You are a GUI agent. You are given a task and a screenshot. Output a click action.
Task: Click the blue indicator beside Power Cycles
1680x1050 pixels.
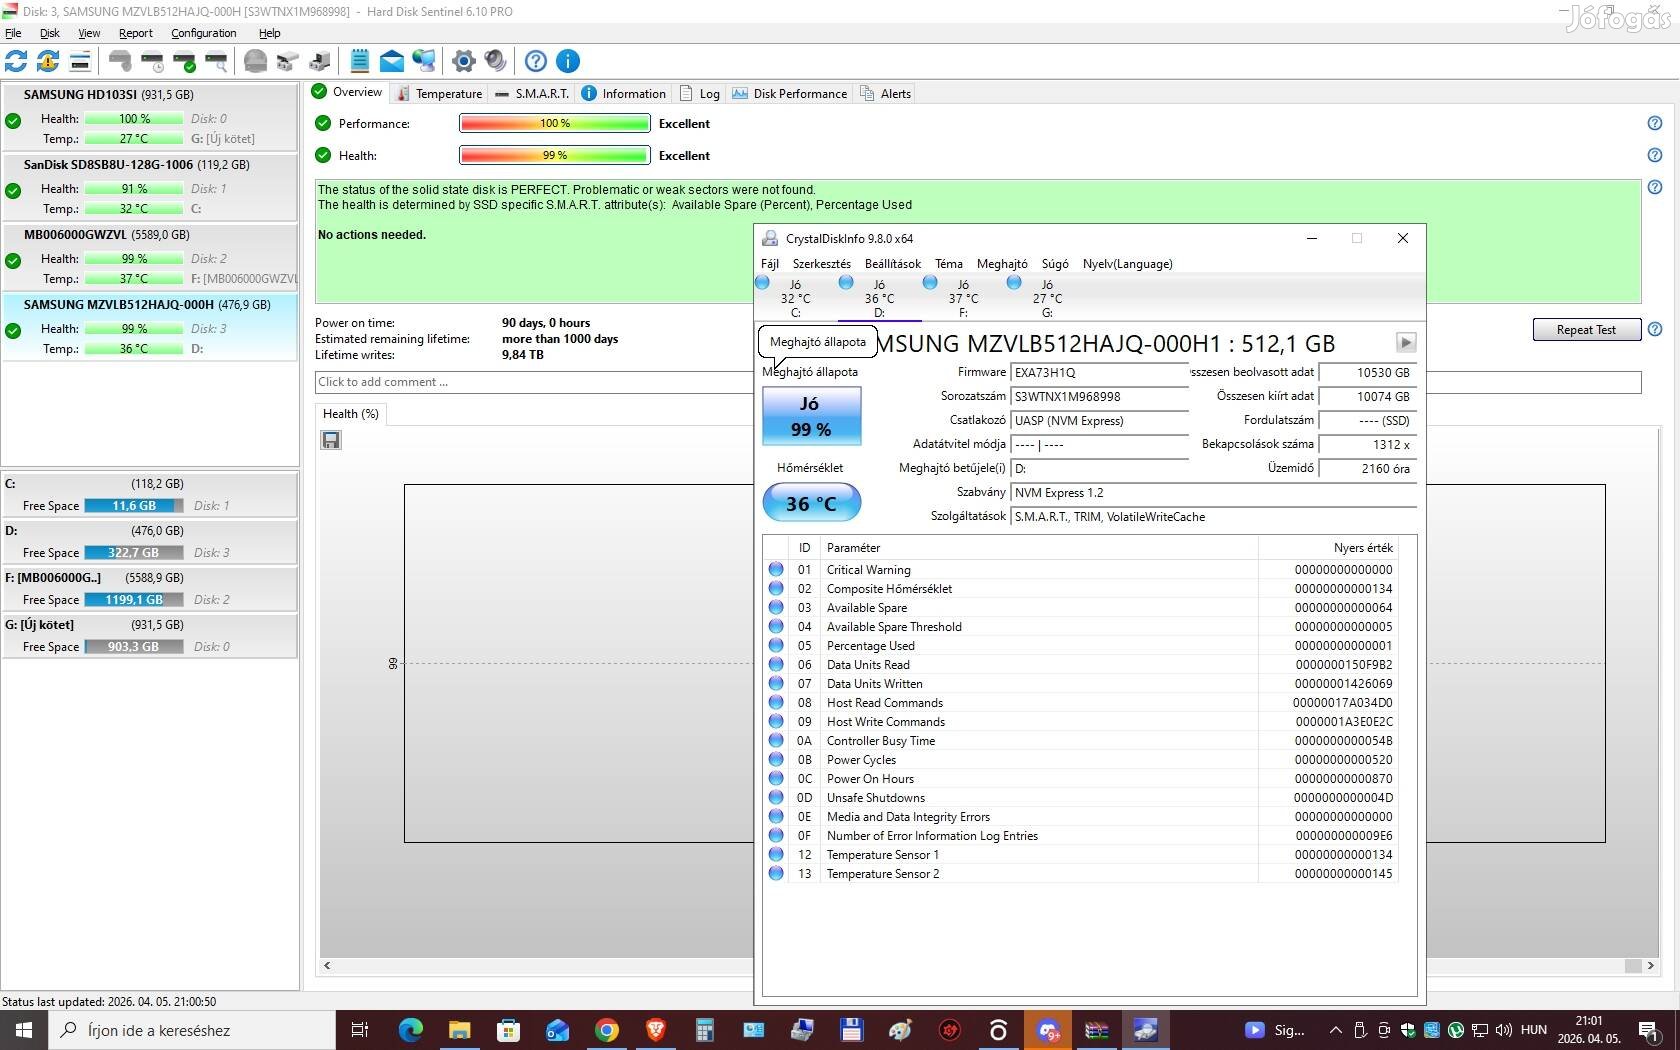pos(776,760)
